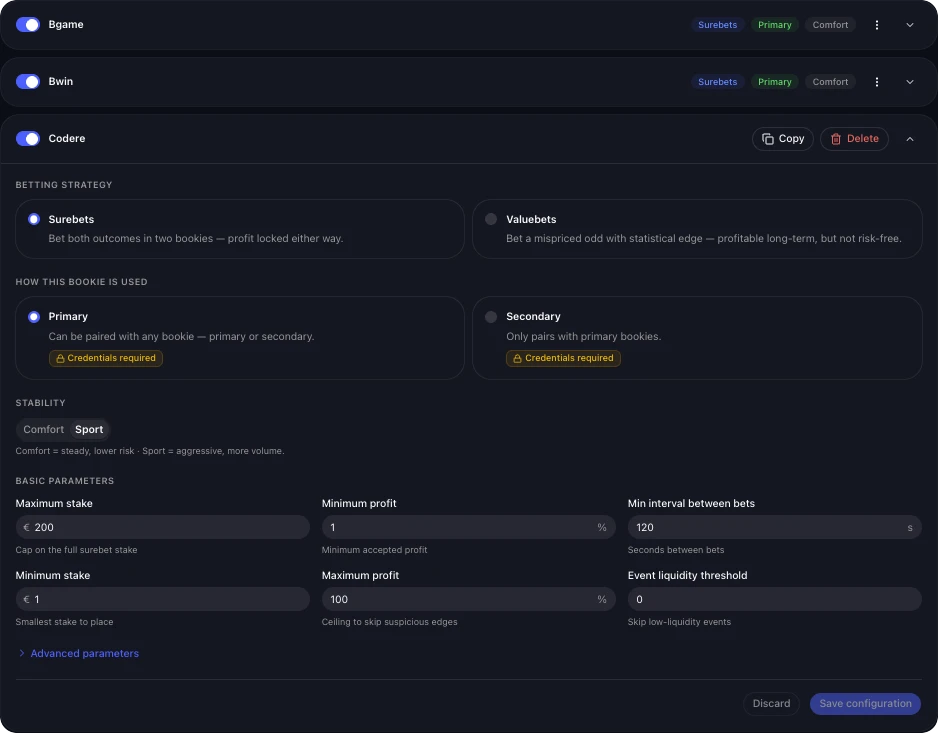The height and width of the screenshot is (733, 938).
Task: Expand Advanced parameters section
Action: pos(78,653)
